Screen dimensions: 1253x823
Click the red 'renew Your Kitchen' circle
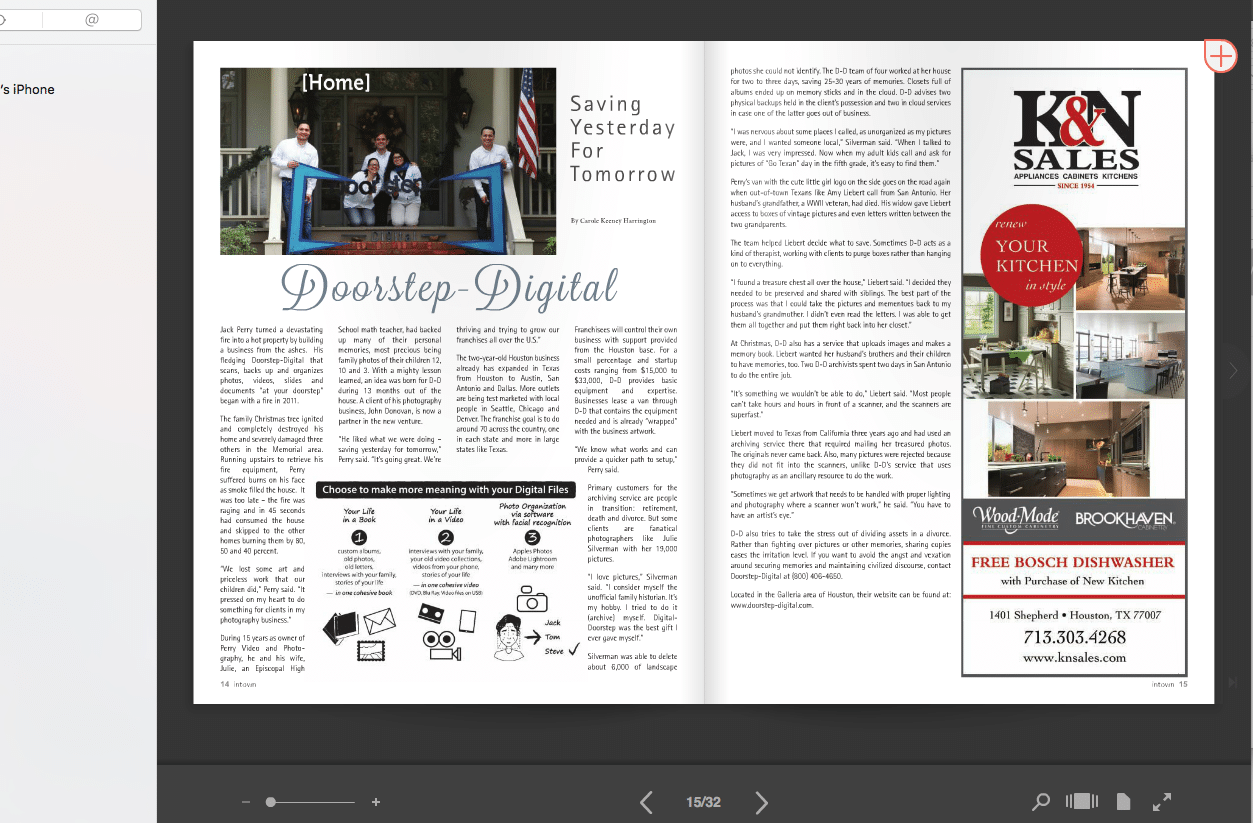click(x=1034, y=253)
